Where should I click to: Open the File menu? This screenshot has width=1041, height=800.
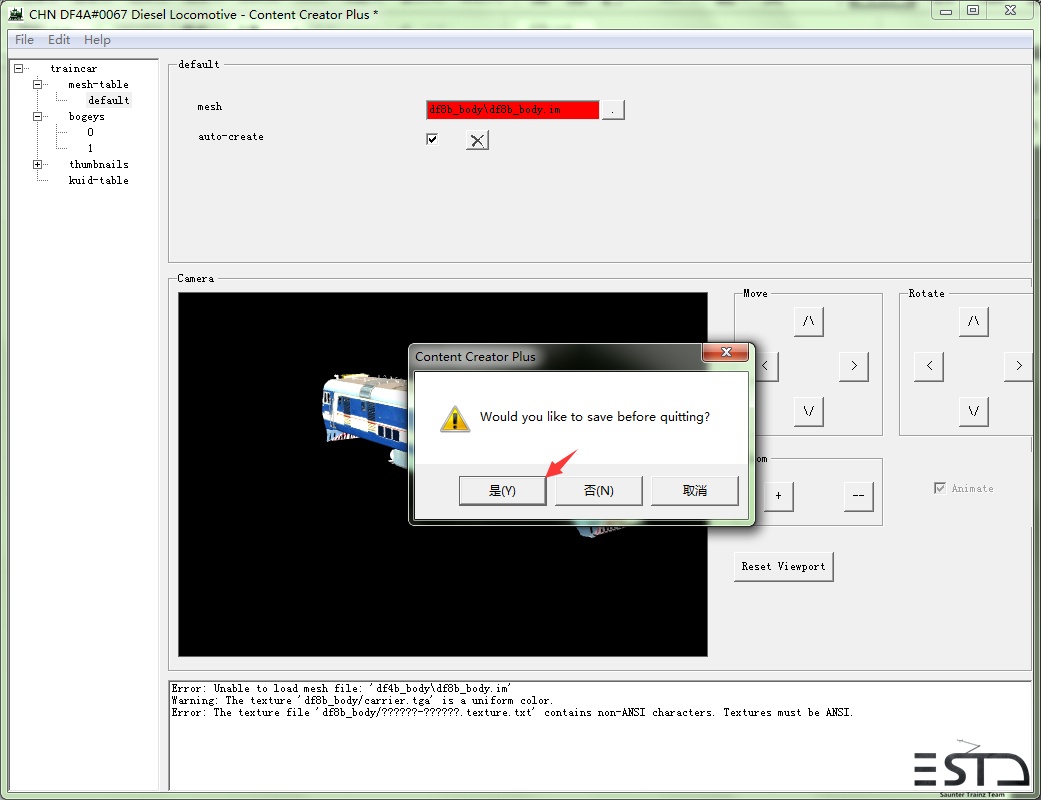click(25, 40)
